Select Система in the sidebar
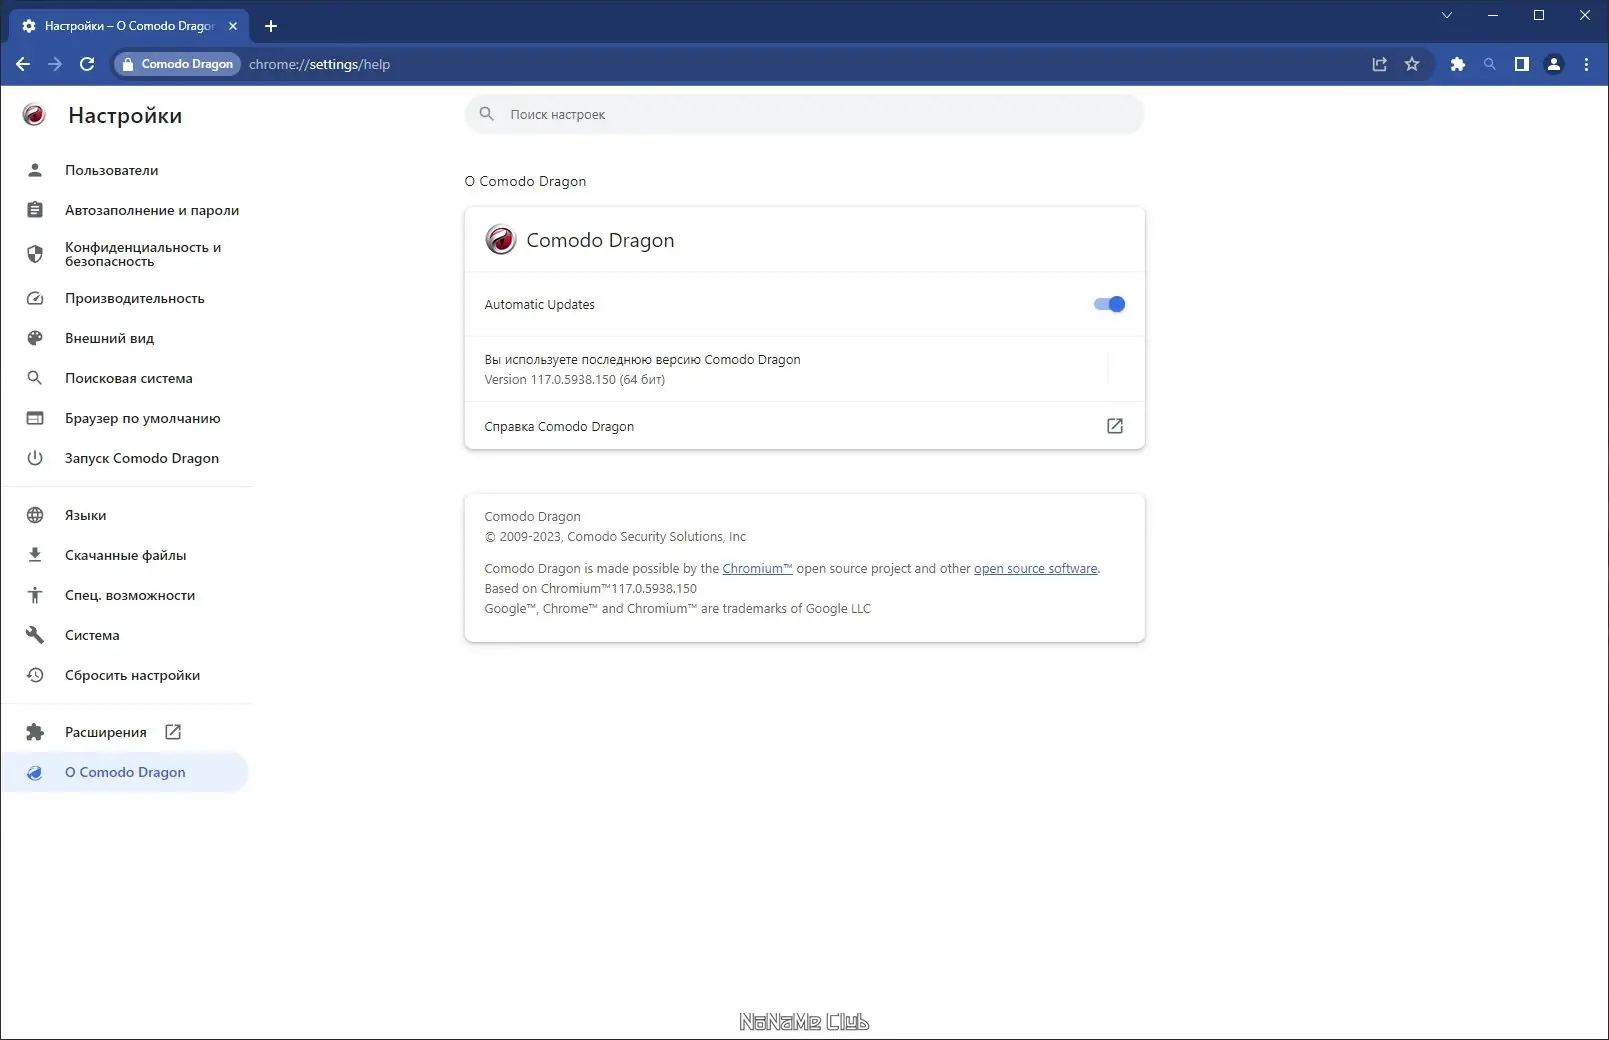1609x1040 pixels. pos(126,635)
